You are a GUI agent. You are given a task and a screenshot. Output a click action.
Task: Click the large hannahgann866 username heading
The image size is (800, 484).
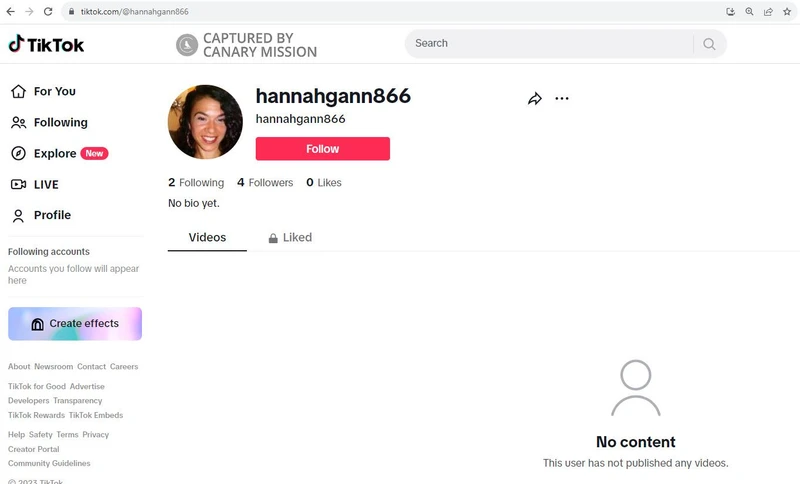coord(333,96)
